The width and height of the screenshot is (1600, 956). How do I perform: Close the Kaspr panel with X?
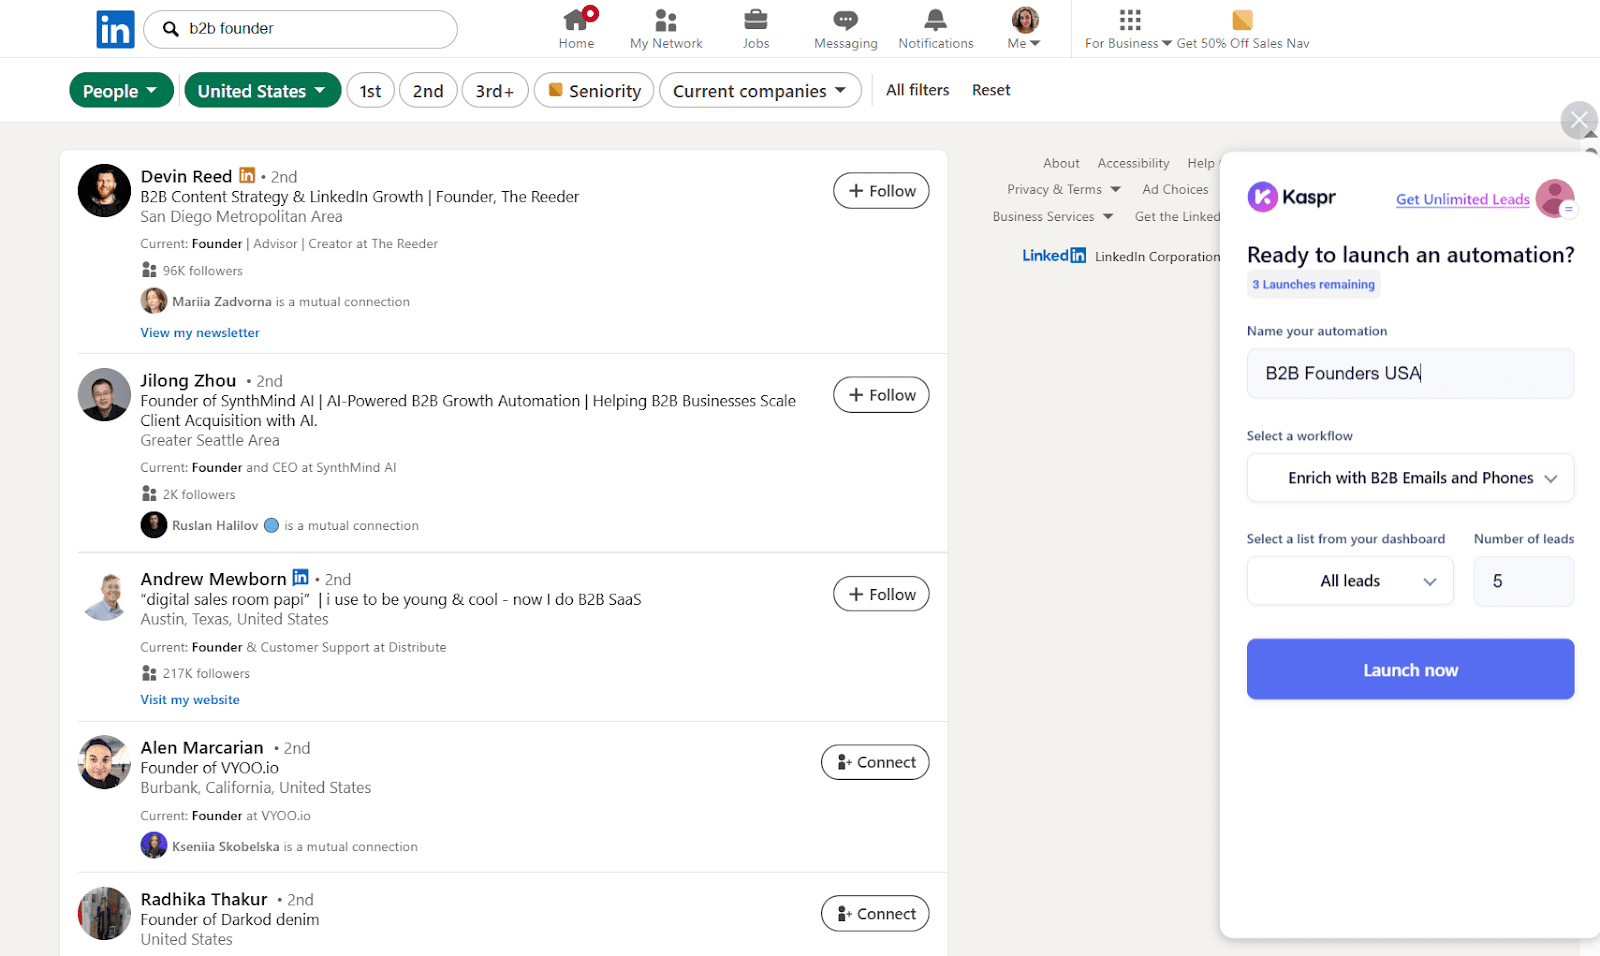coord(1578,121)
